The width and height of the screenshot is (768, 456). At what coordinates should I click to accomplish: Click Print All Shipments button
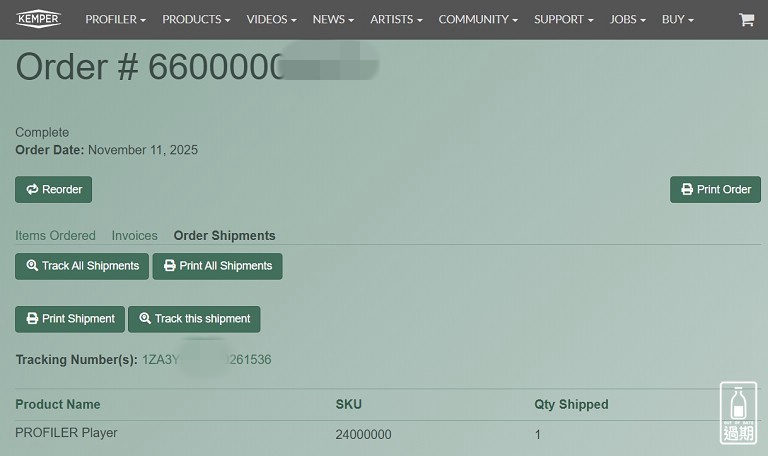[x=217, y=266]
